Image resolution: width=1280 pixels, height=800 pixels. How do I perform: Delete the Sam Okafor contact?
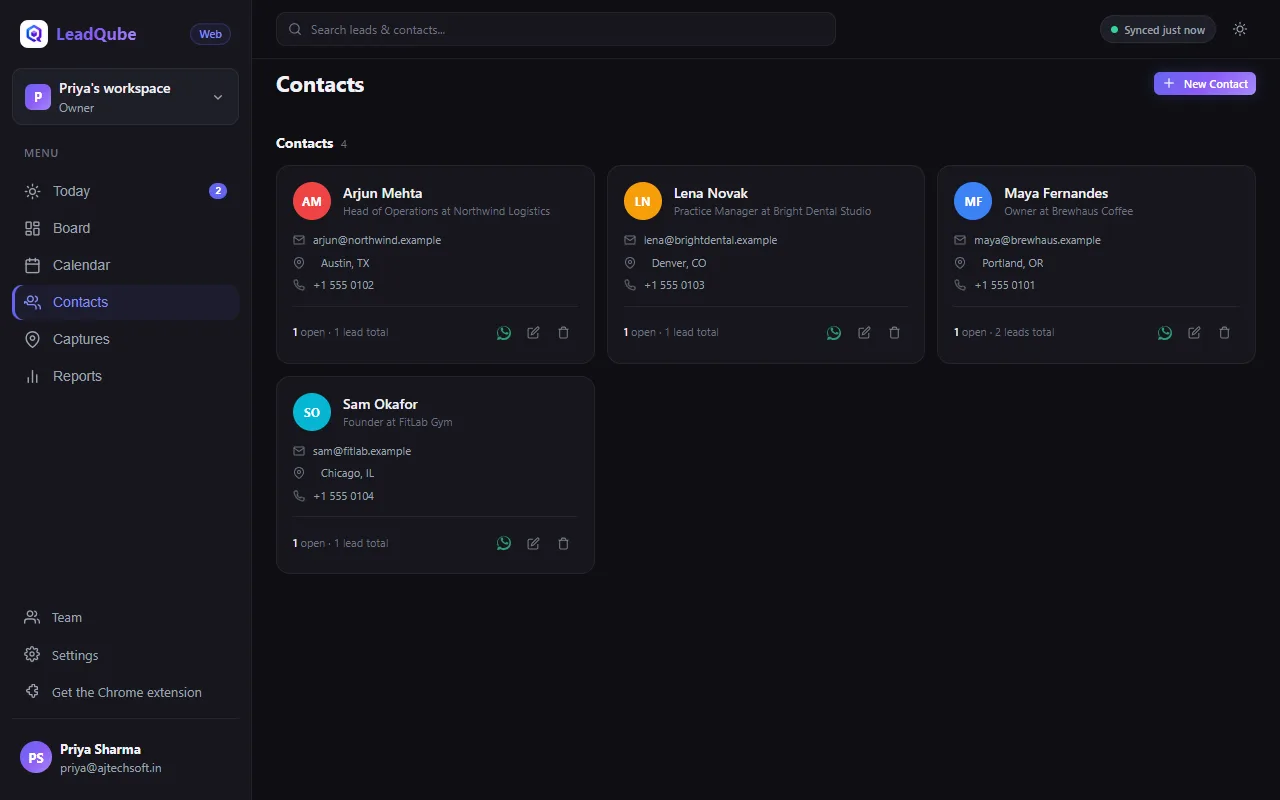pos(564,543)
